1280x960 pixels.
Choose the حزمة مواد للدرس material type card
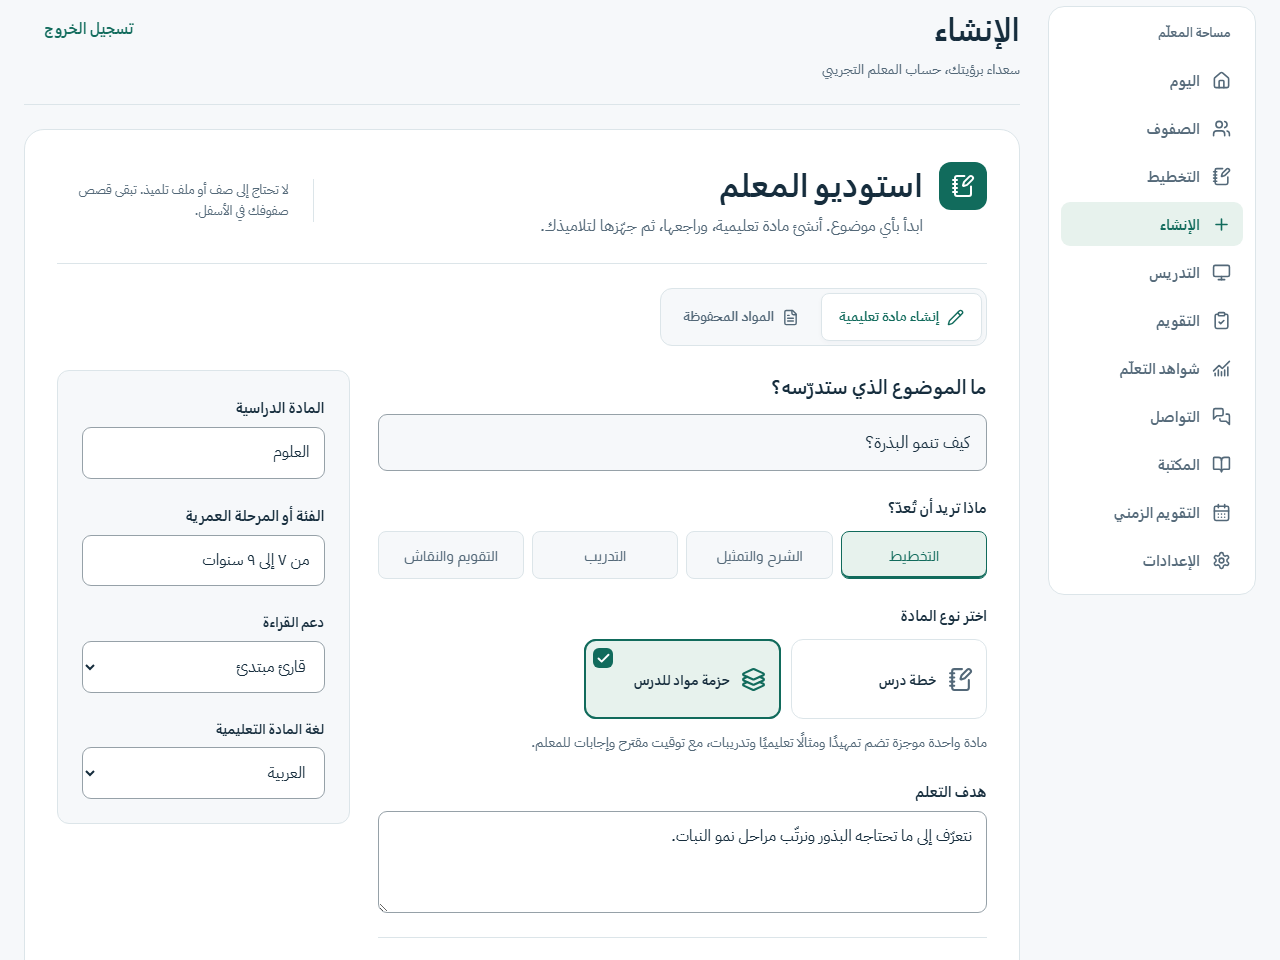(x=682, y=679)
